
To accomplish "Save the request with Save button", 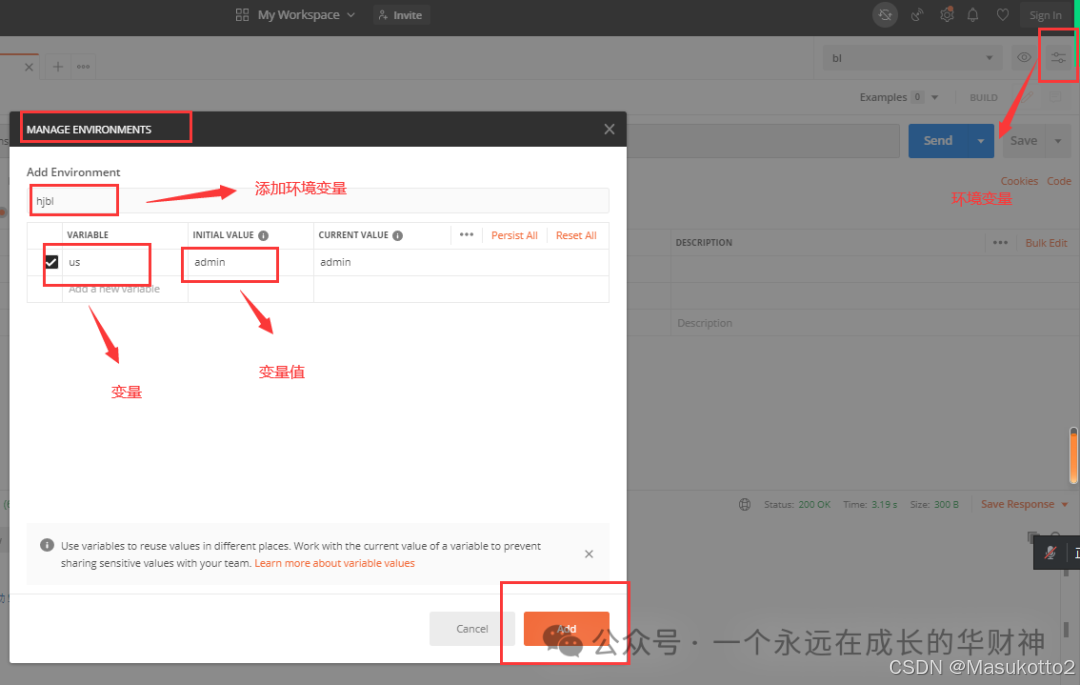I will 1023,140.
